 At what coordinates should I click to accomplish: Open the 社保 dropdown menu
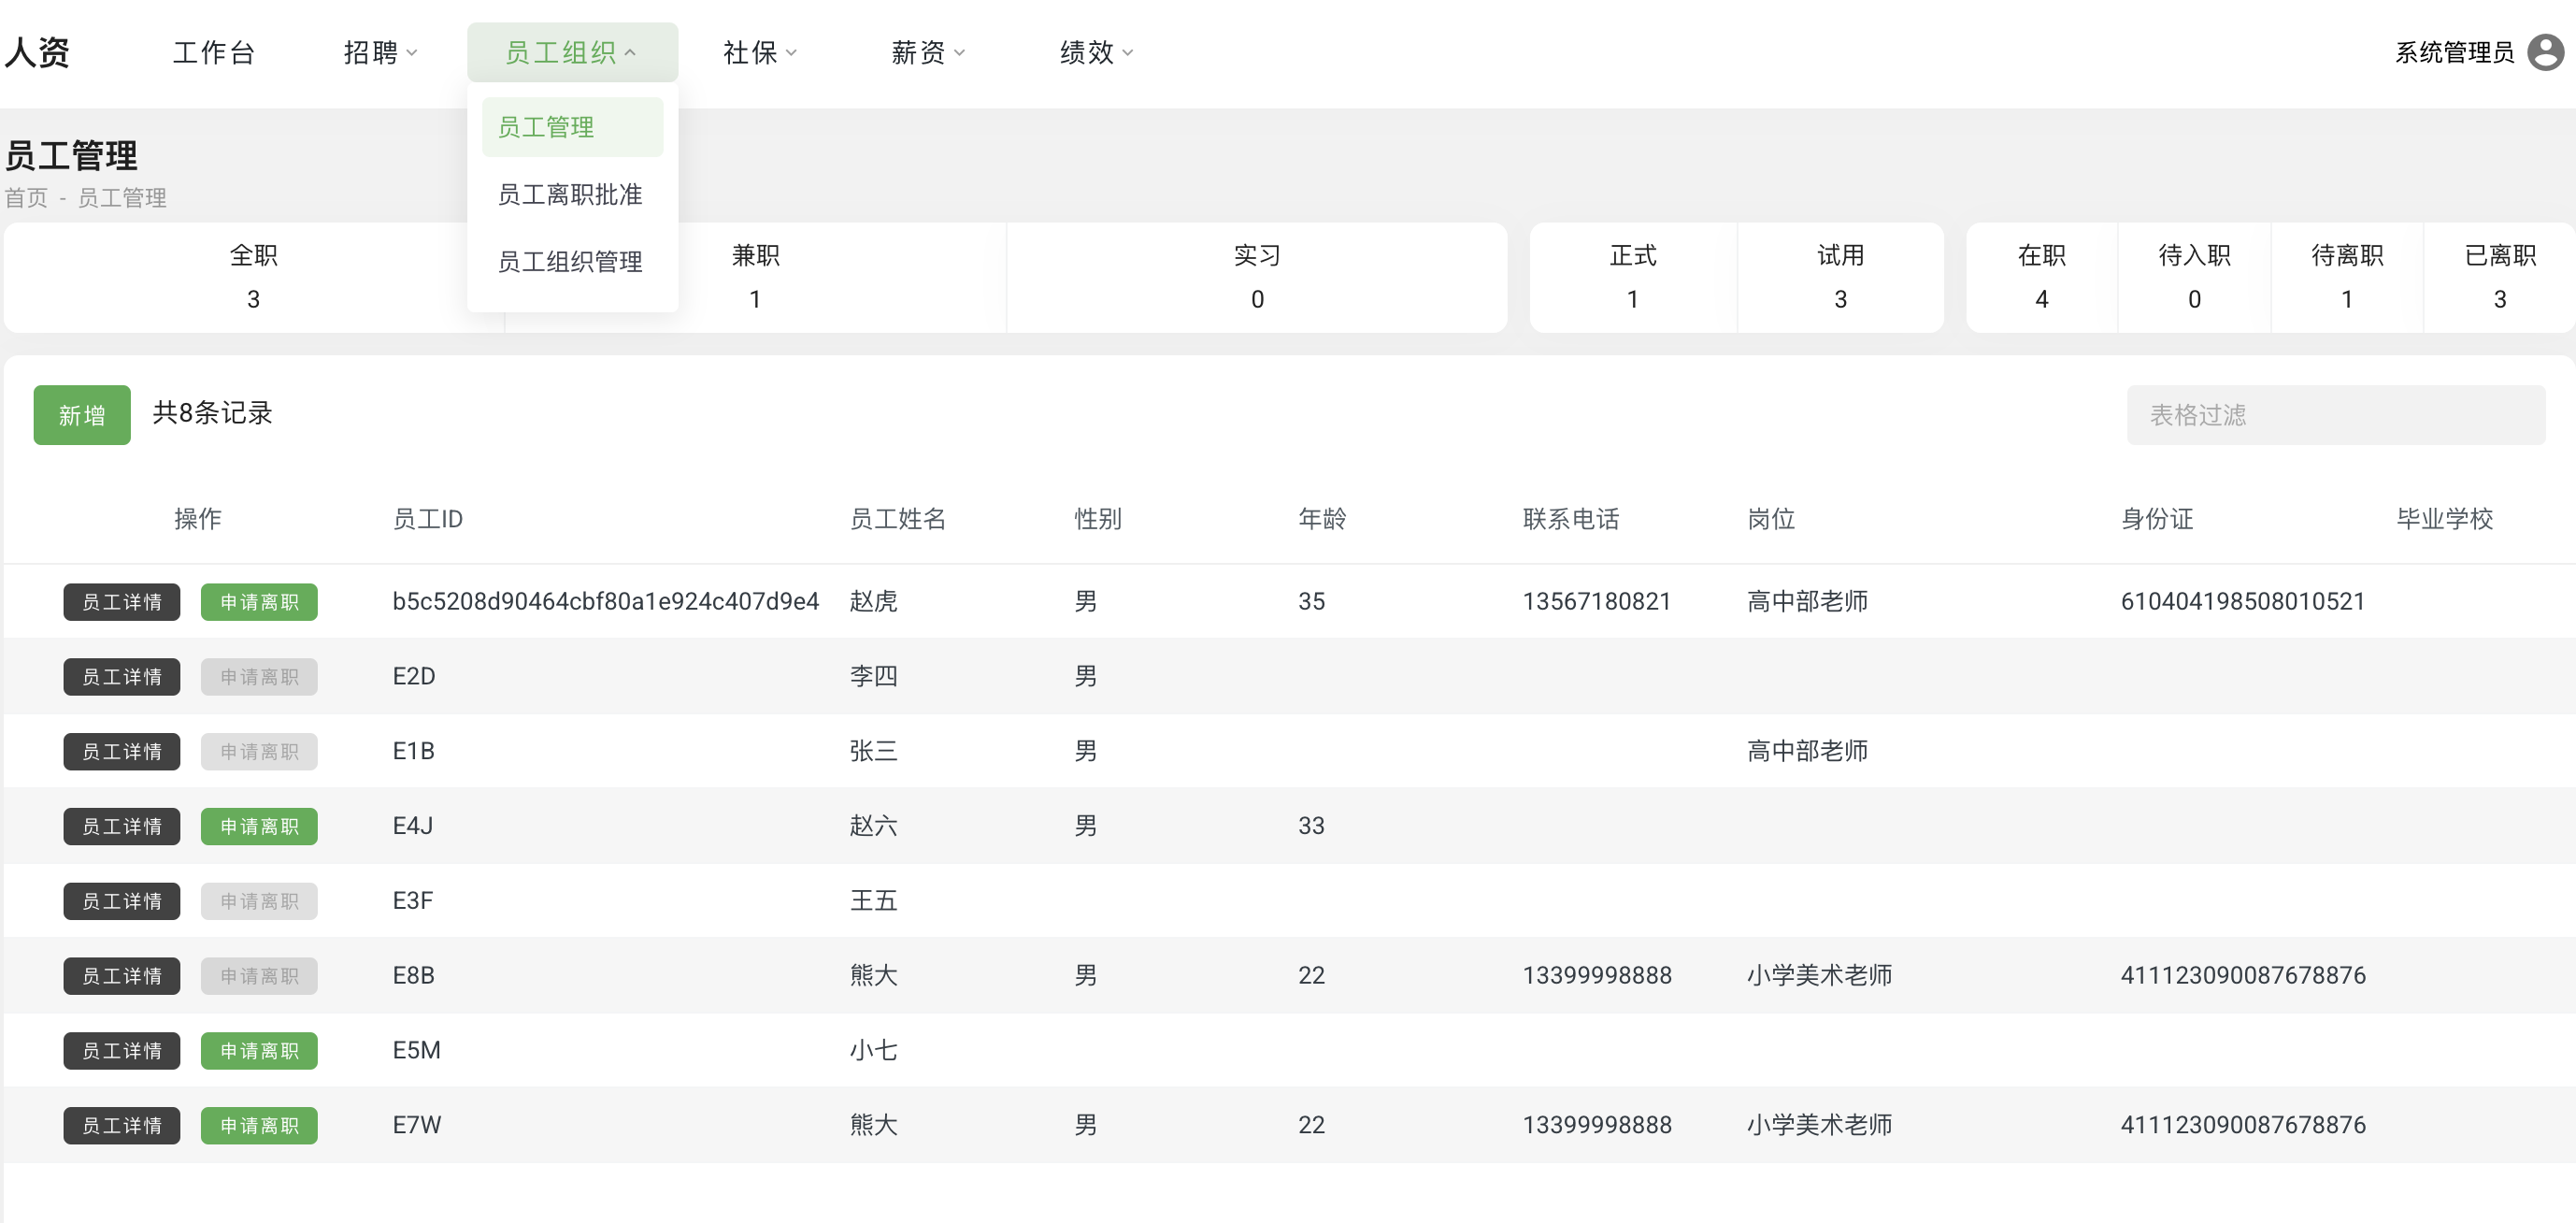[759, 52]
